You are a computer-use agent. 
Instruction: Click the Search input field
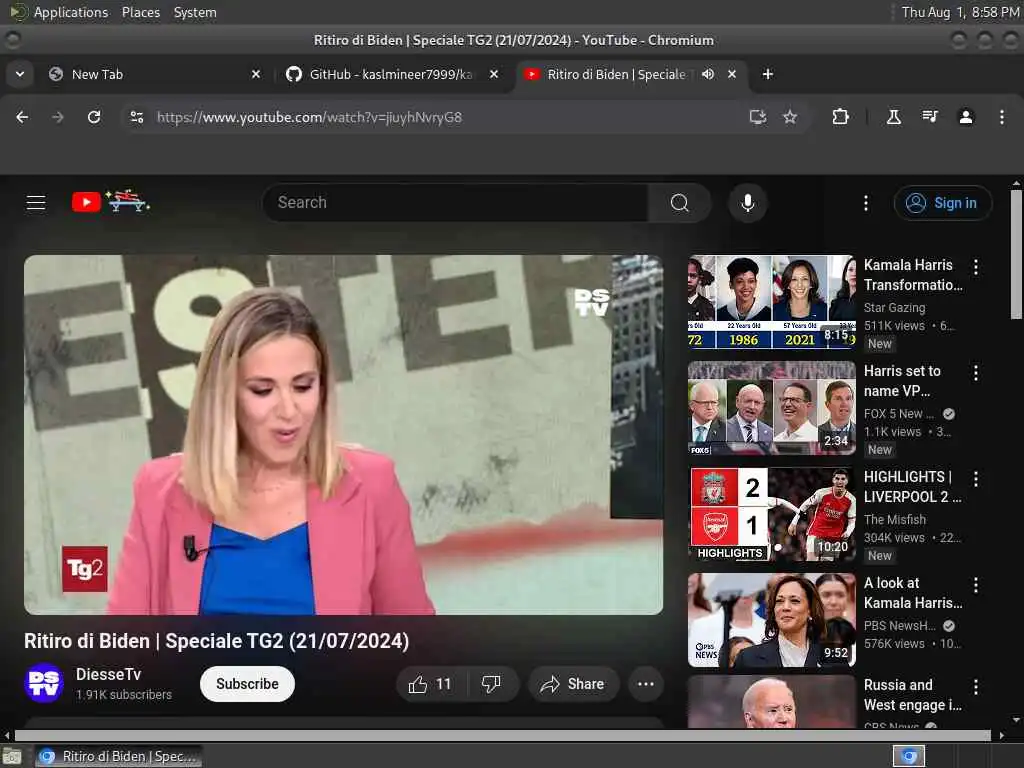point(455,203)
